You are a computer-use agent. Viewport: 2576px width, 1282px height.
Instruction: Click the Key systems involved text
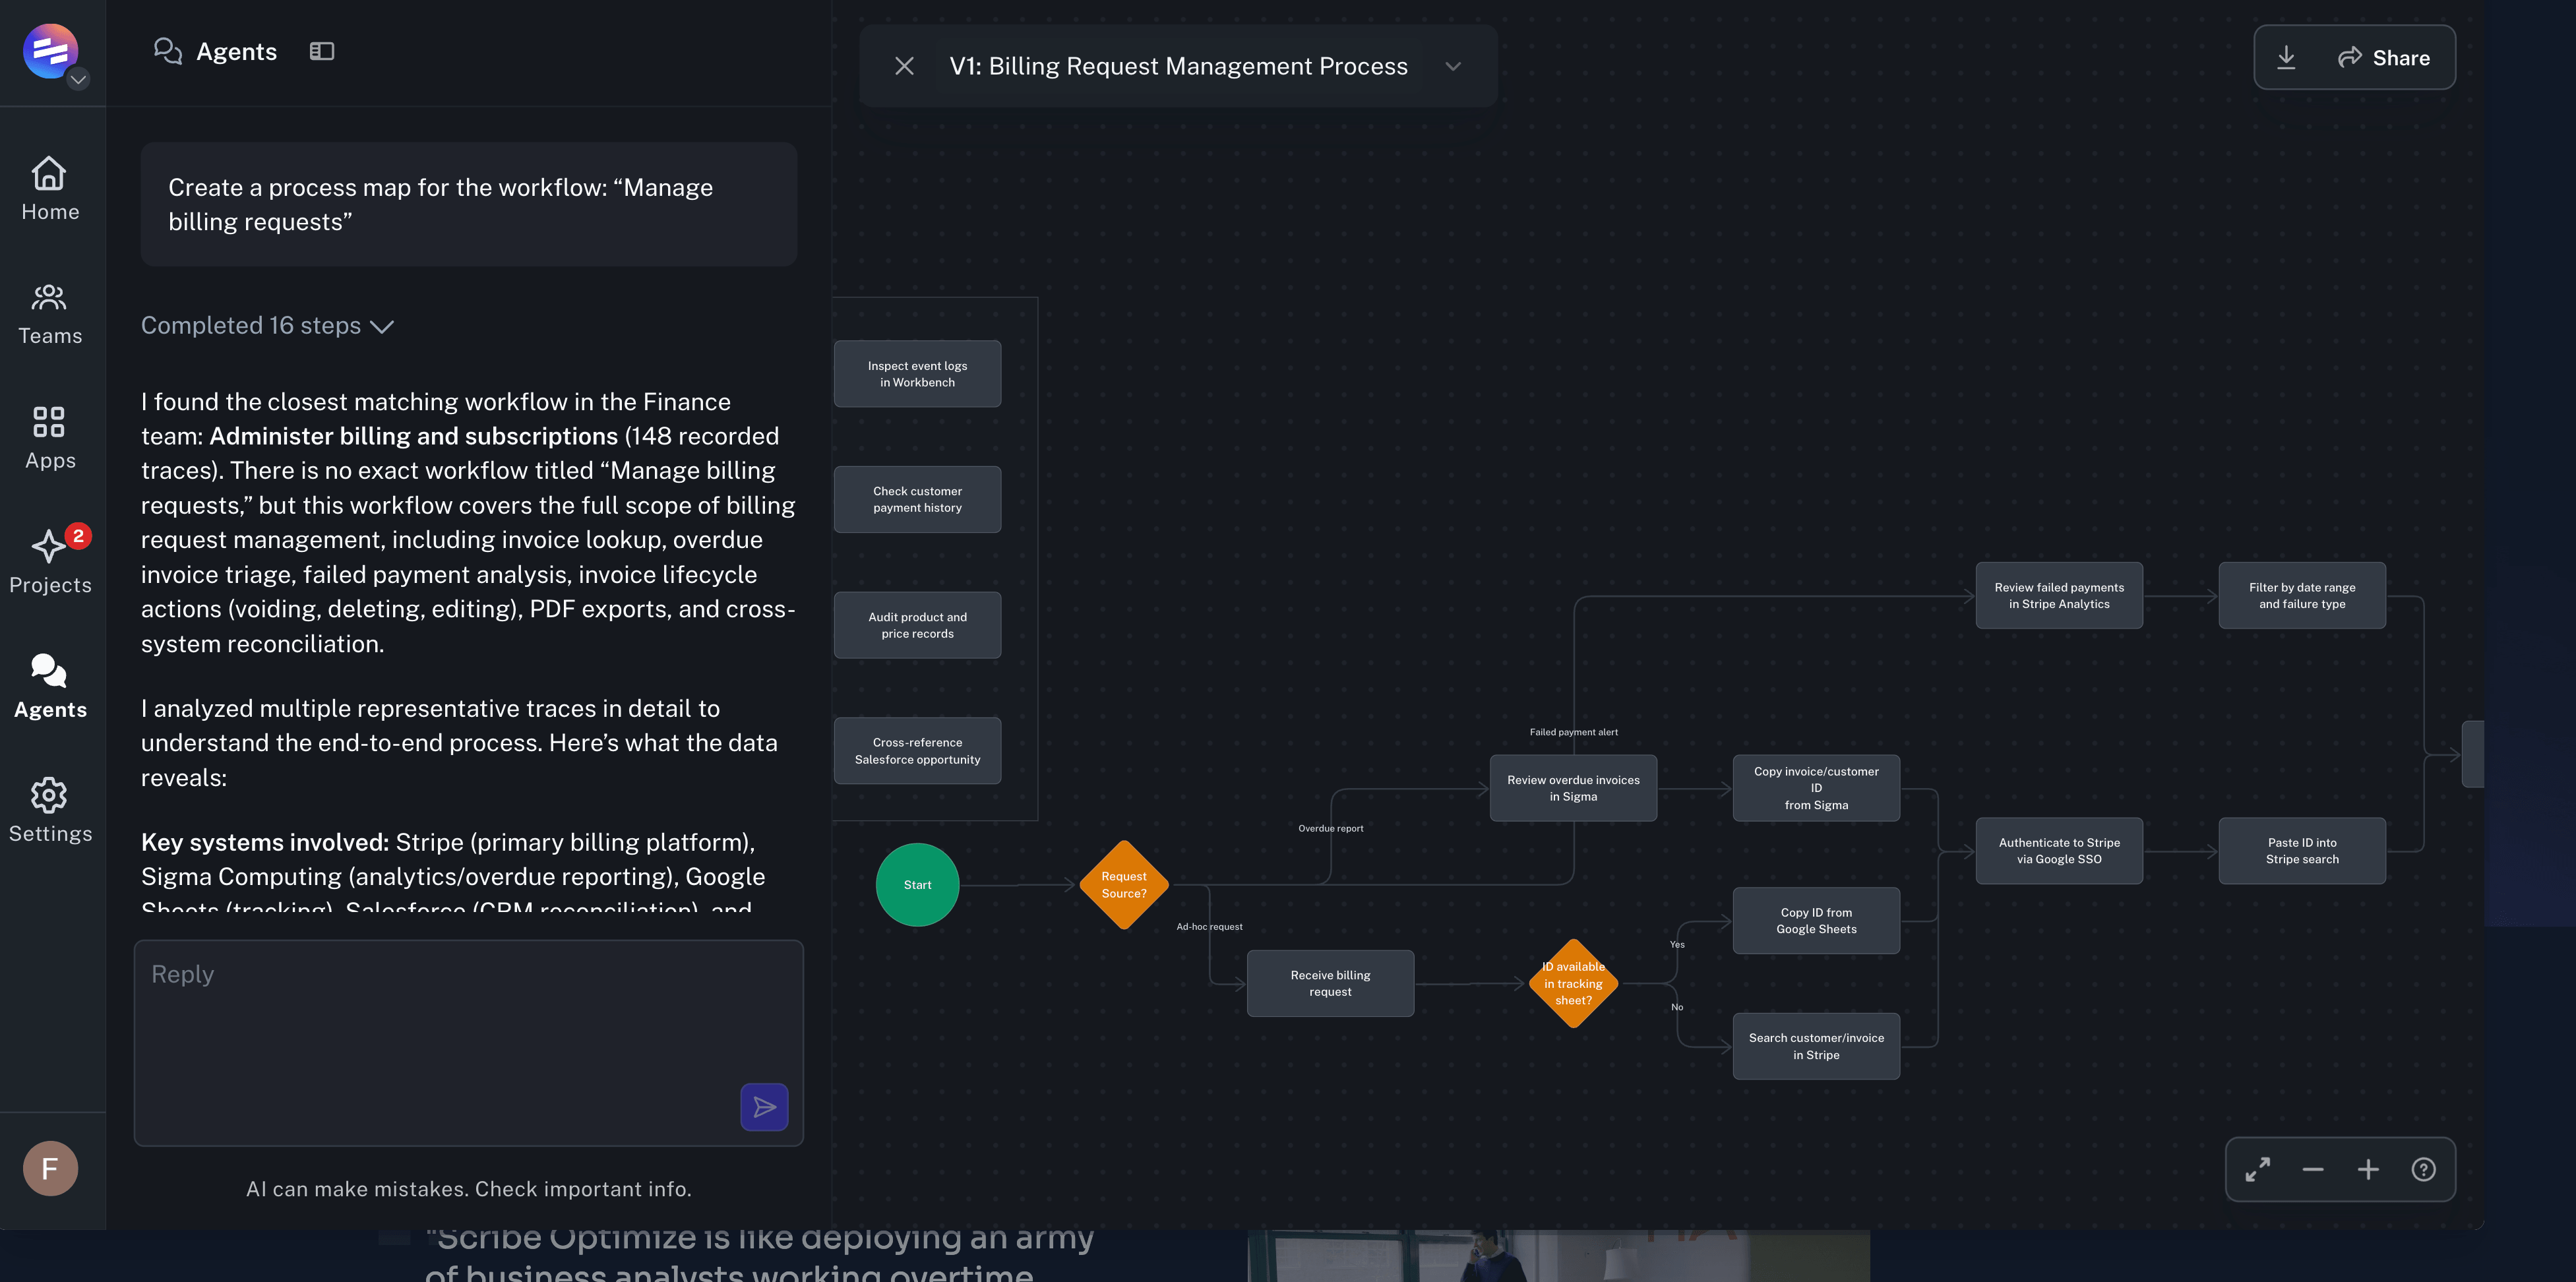coord(264,842)
